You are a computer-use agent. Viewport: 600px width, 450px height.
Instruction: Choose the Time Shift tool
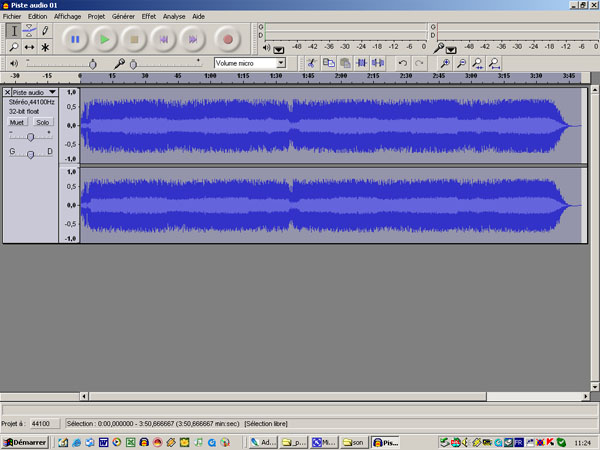pos(29,47)
